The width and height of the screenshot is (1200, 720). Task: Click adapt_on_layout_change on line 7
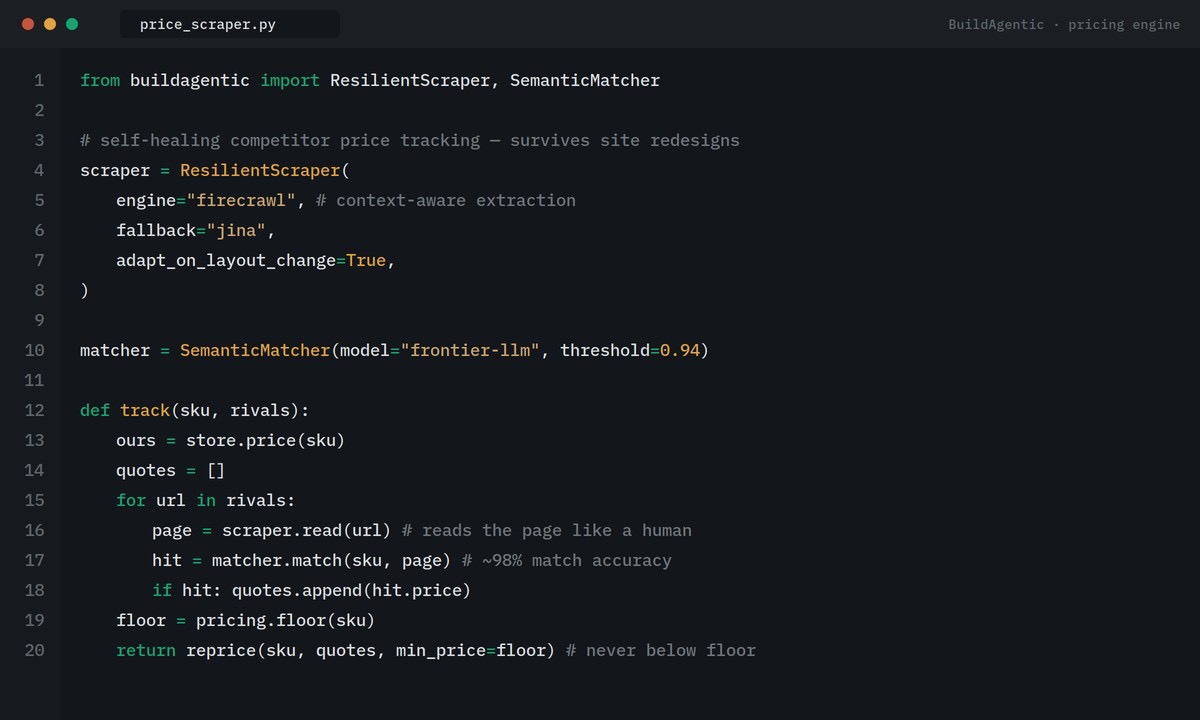point(226,260)
